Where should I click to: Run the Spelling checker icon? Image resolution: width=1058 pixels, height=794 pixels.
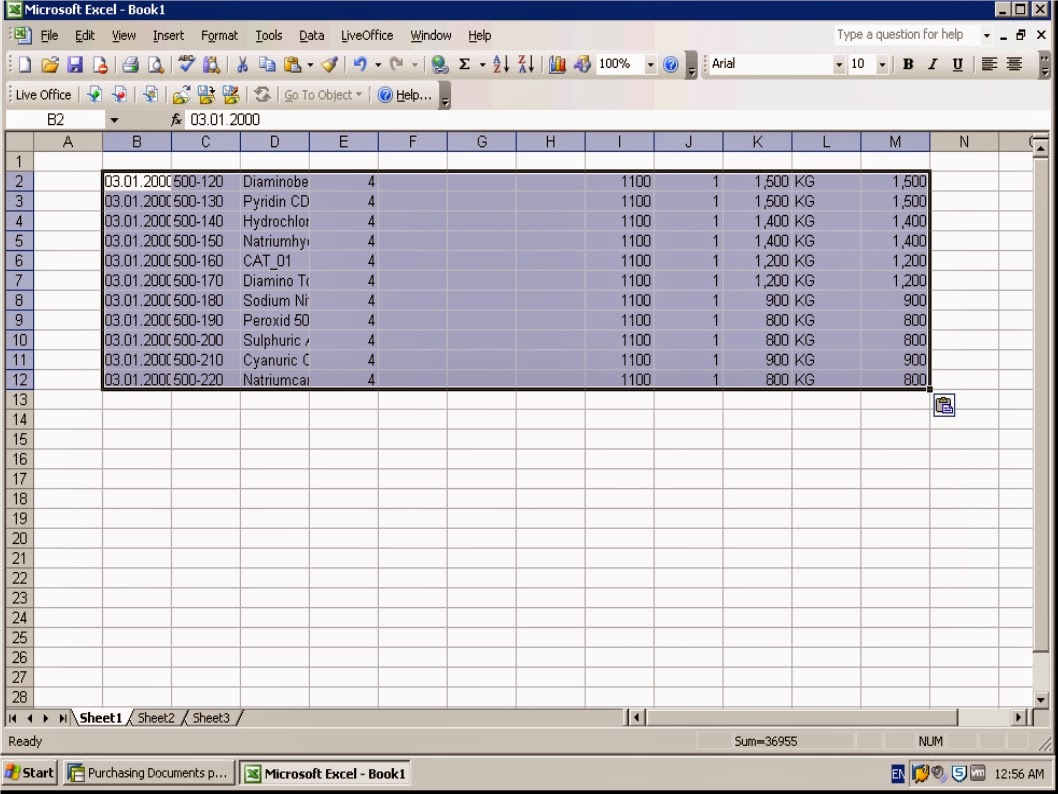(x=185, y=63)
